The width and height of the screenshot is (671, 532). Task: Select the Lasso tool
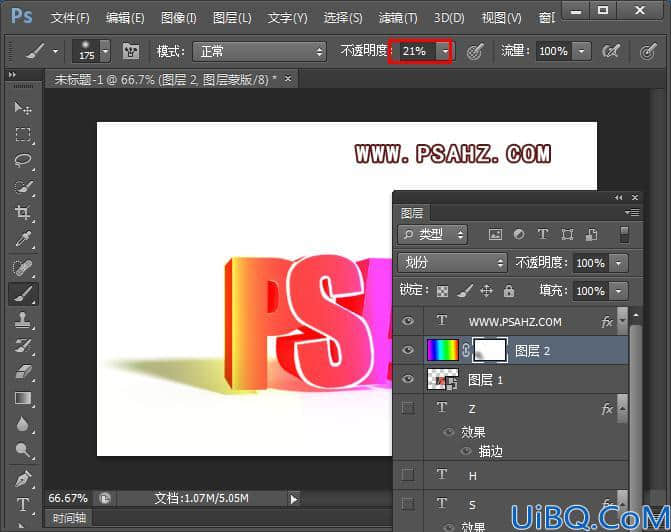pyautogui.click(x=23, y=161)
